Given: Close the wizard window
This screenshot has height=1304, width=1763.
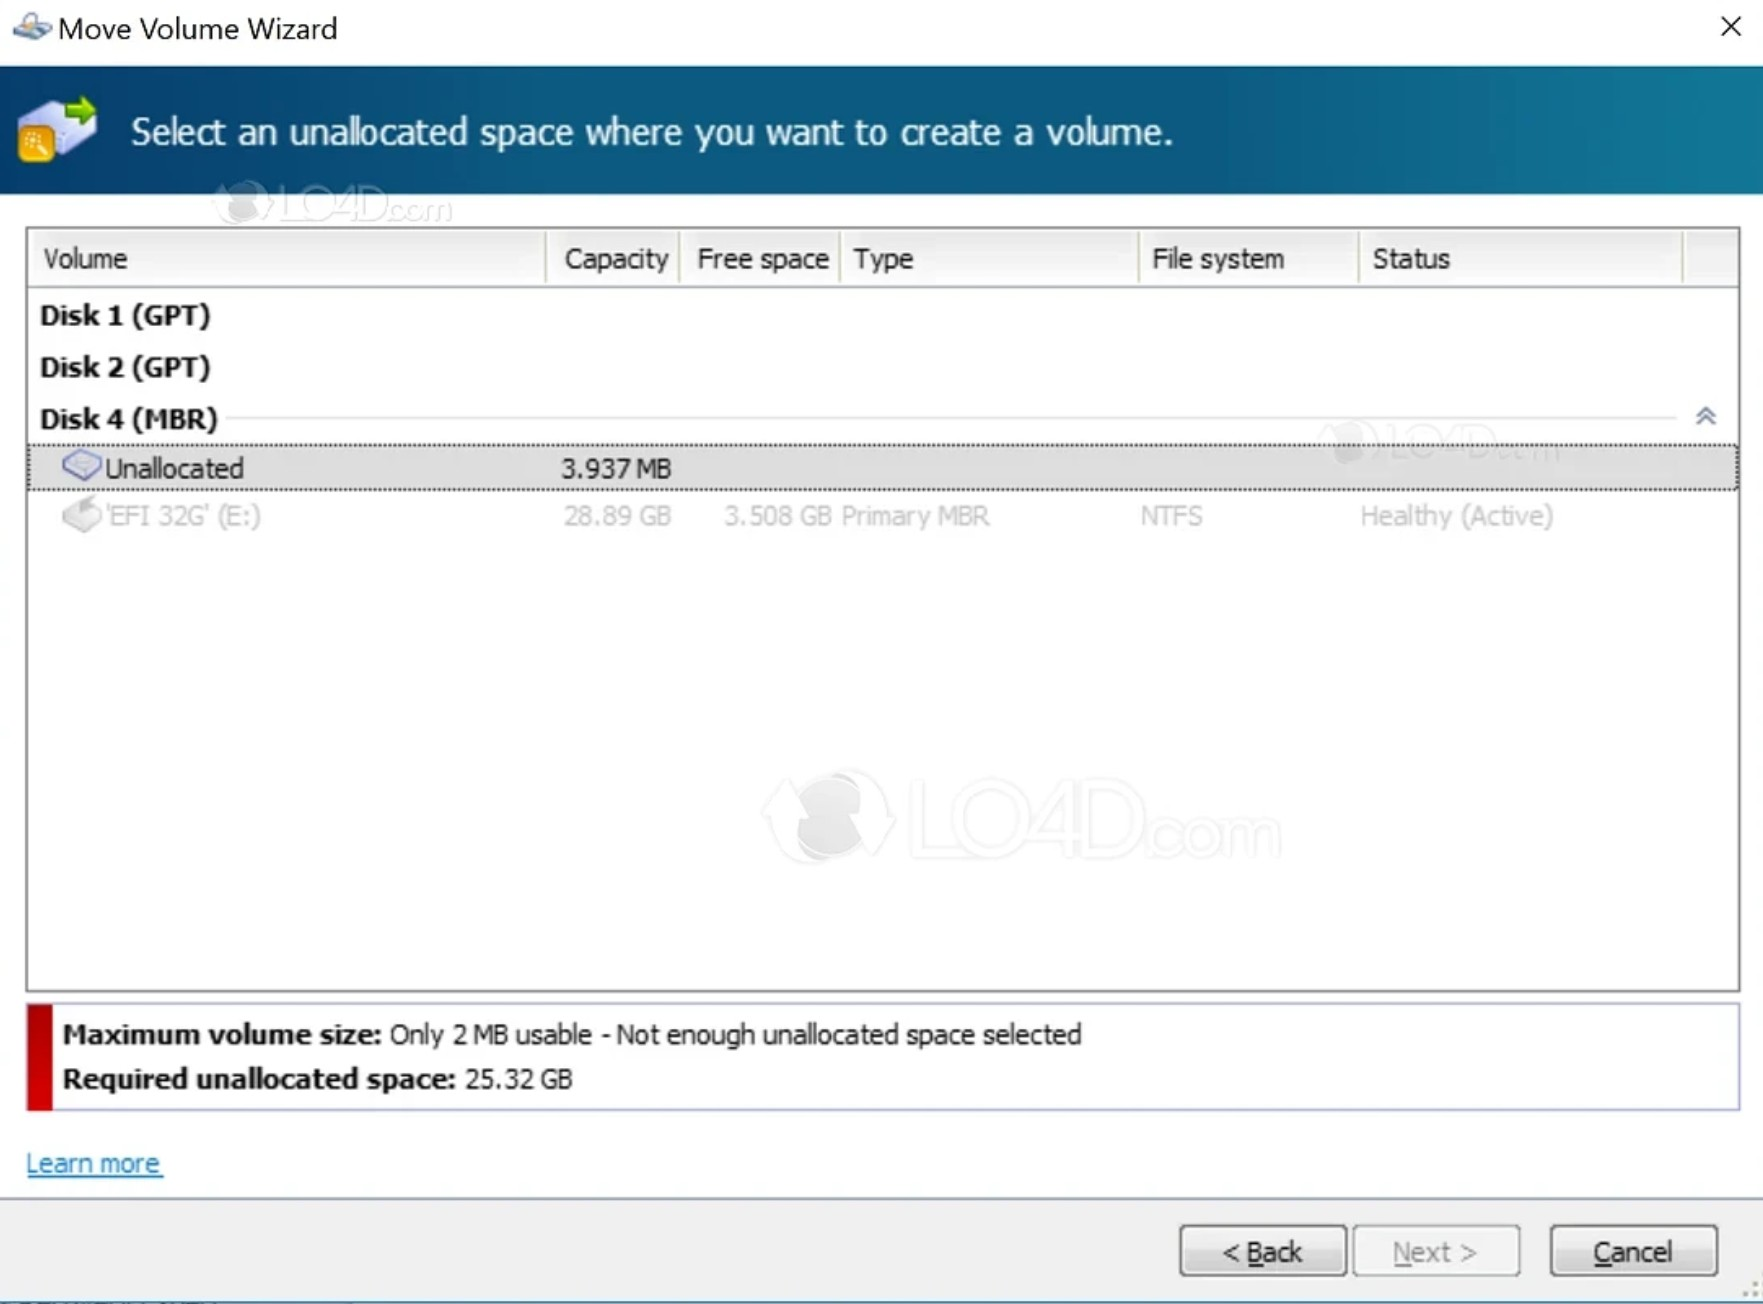Looking at the screenshot, I should [1731, 27].
